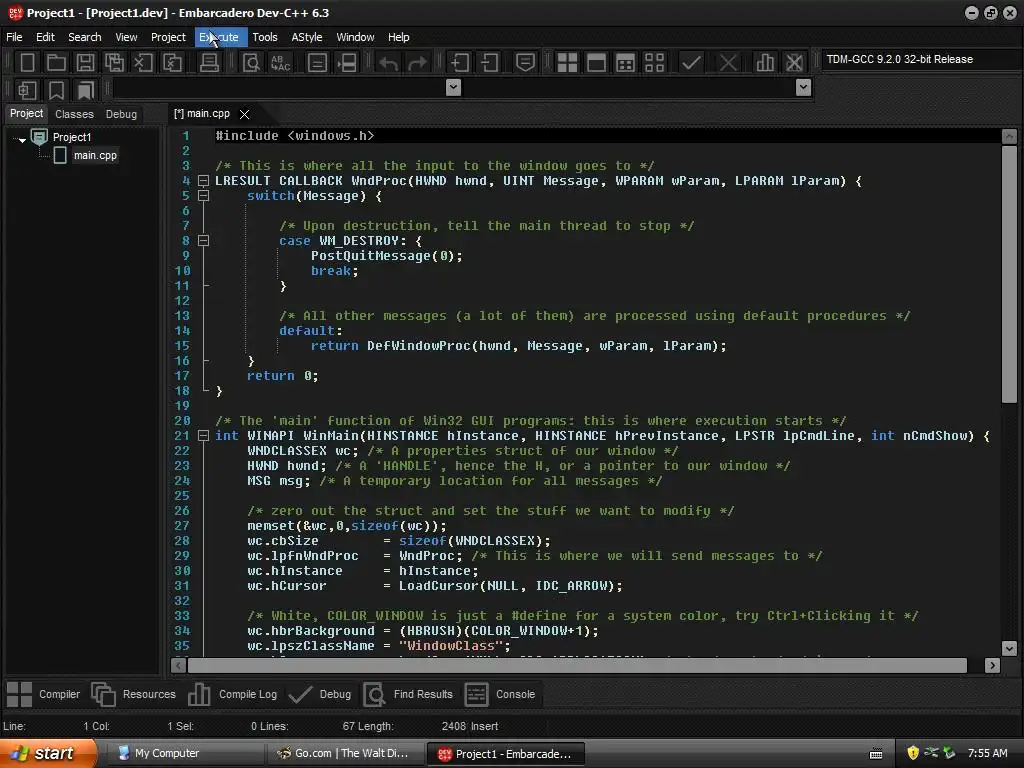Start debugging with the checkmark icon
This screenshot has width=1024, height=768.
(691, 63)
